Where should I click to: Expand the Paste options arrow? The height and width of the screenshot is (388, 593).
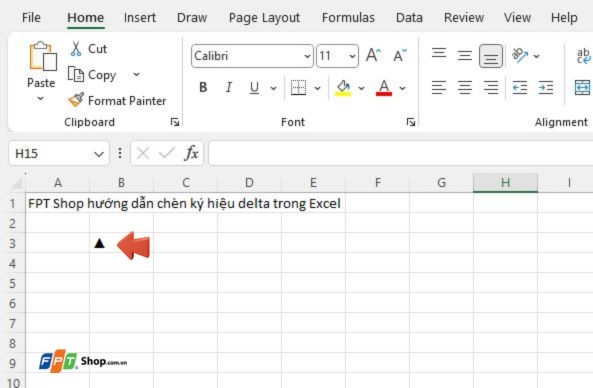click(40, 99)
